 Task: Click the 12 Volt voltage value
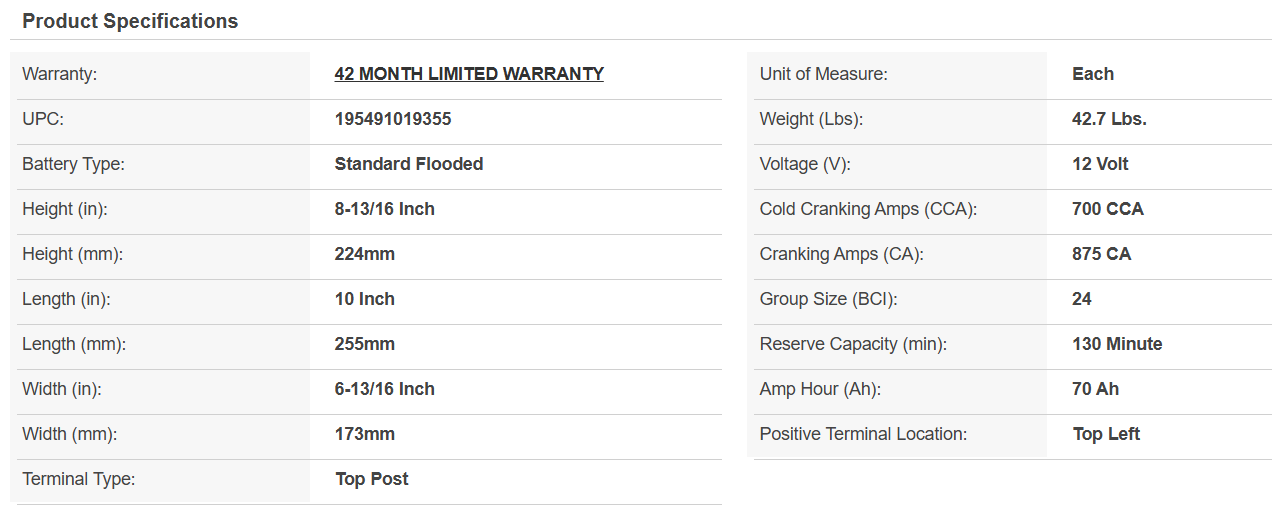click(1100, 164)
